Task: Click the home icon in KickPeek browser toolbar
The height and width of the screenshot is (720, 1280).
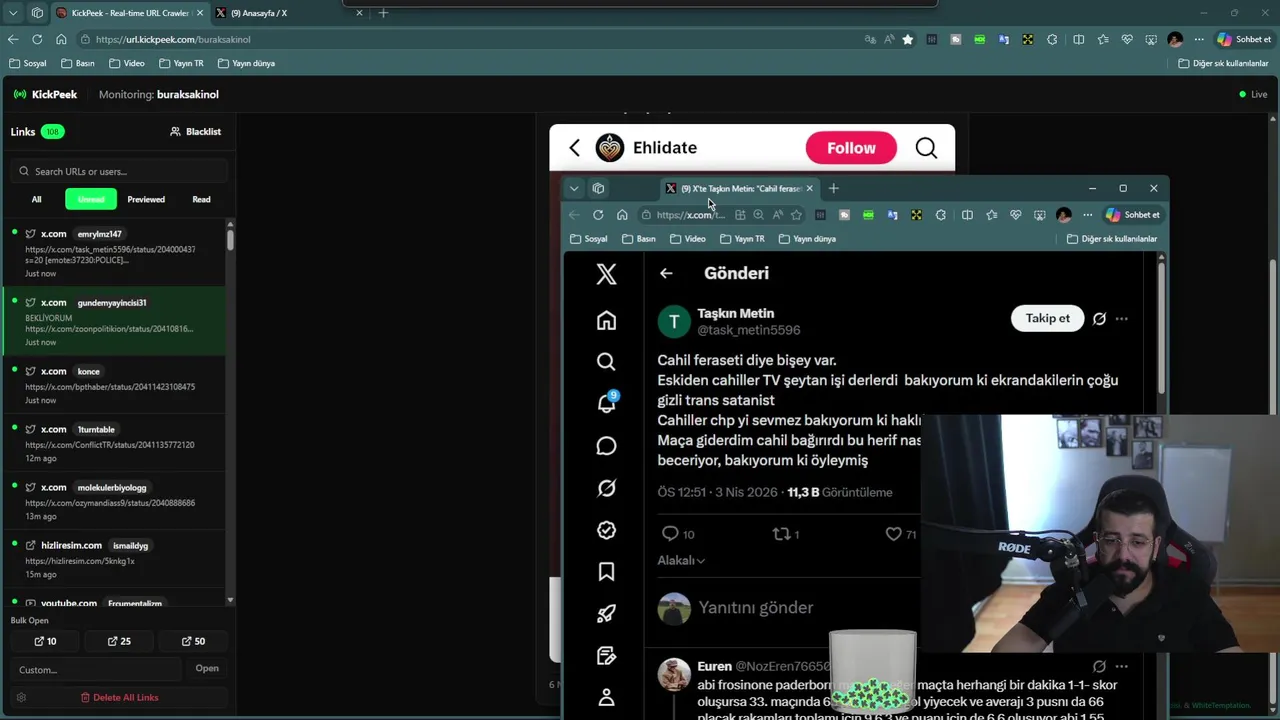Action: pyautogui.click(x=61, y=39)
